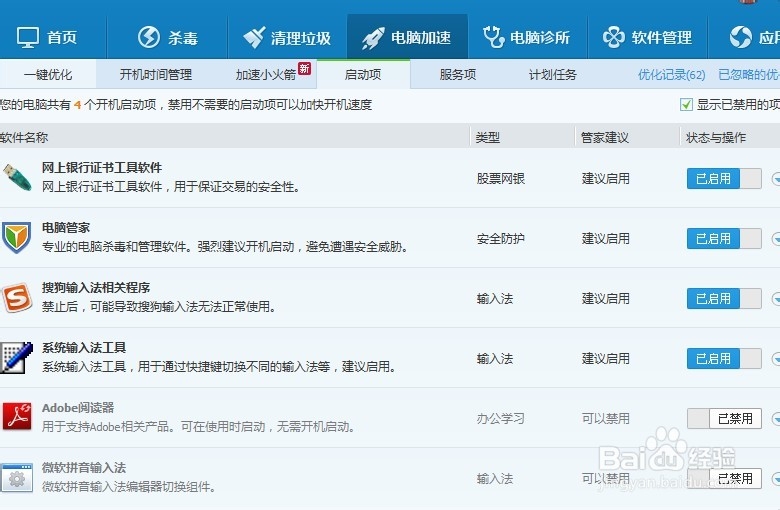Click the 搜狗输入法 S icon
This screenshot has height=510, width=780.
(17, 298)
